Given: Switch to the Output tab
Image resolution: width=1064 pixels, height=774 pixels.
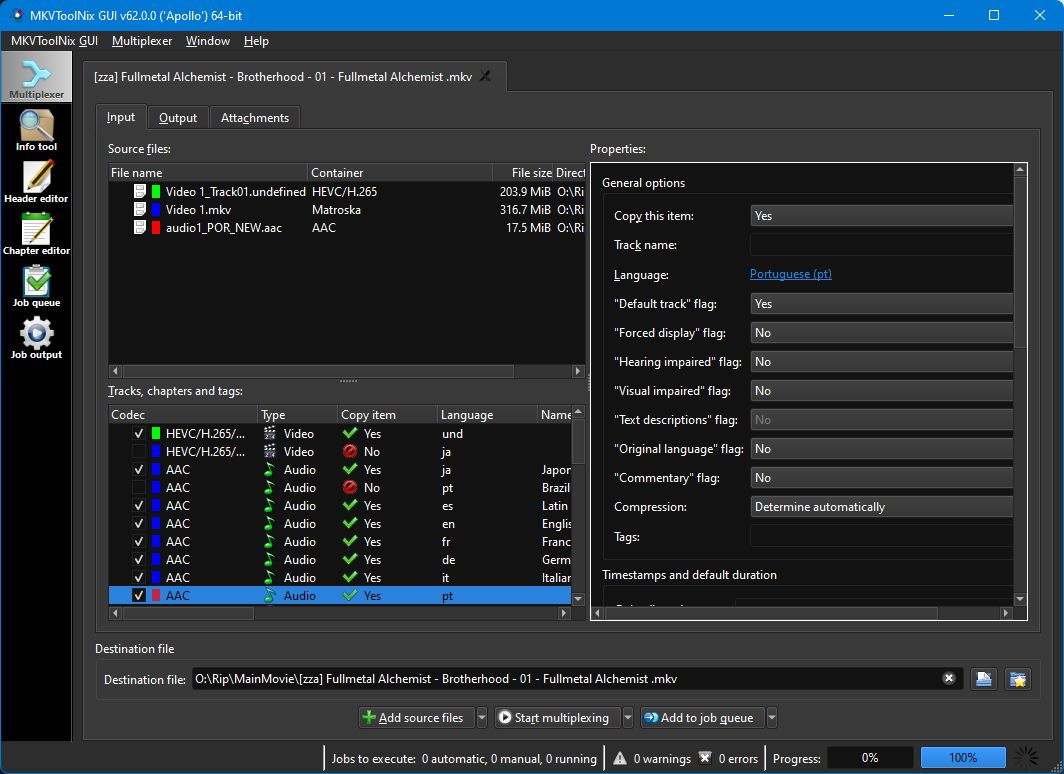Looking at the screenshot, I should (x=178, y=118).
